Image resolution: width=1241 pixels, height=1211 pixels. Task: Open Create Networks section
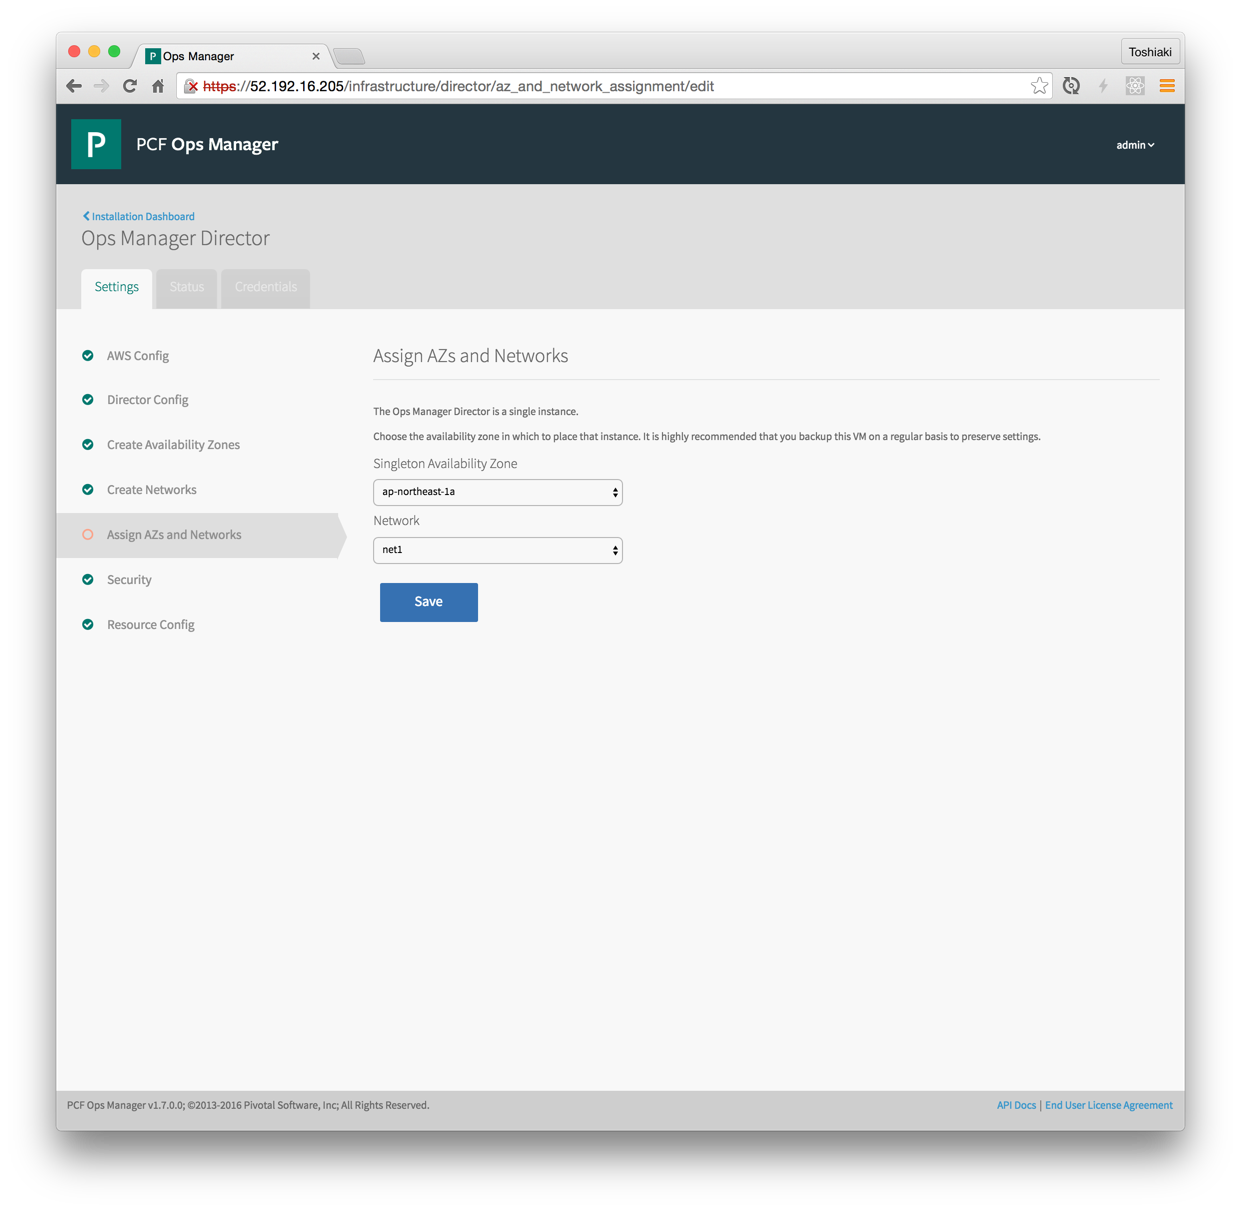(x=152, y=490)
